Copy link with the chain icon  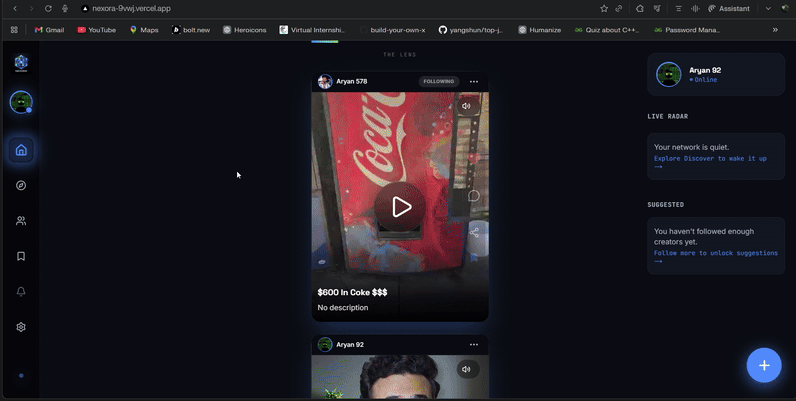point(619,9)
